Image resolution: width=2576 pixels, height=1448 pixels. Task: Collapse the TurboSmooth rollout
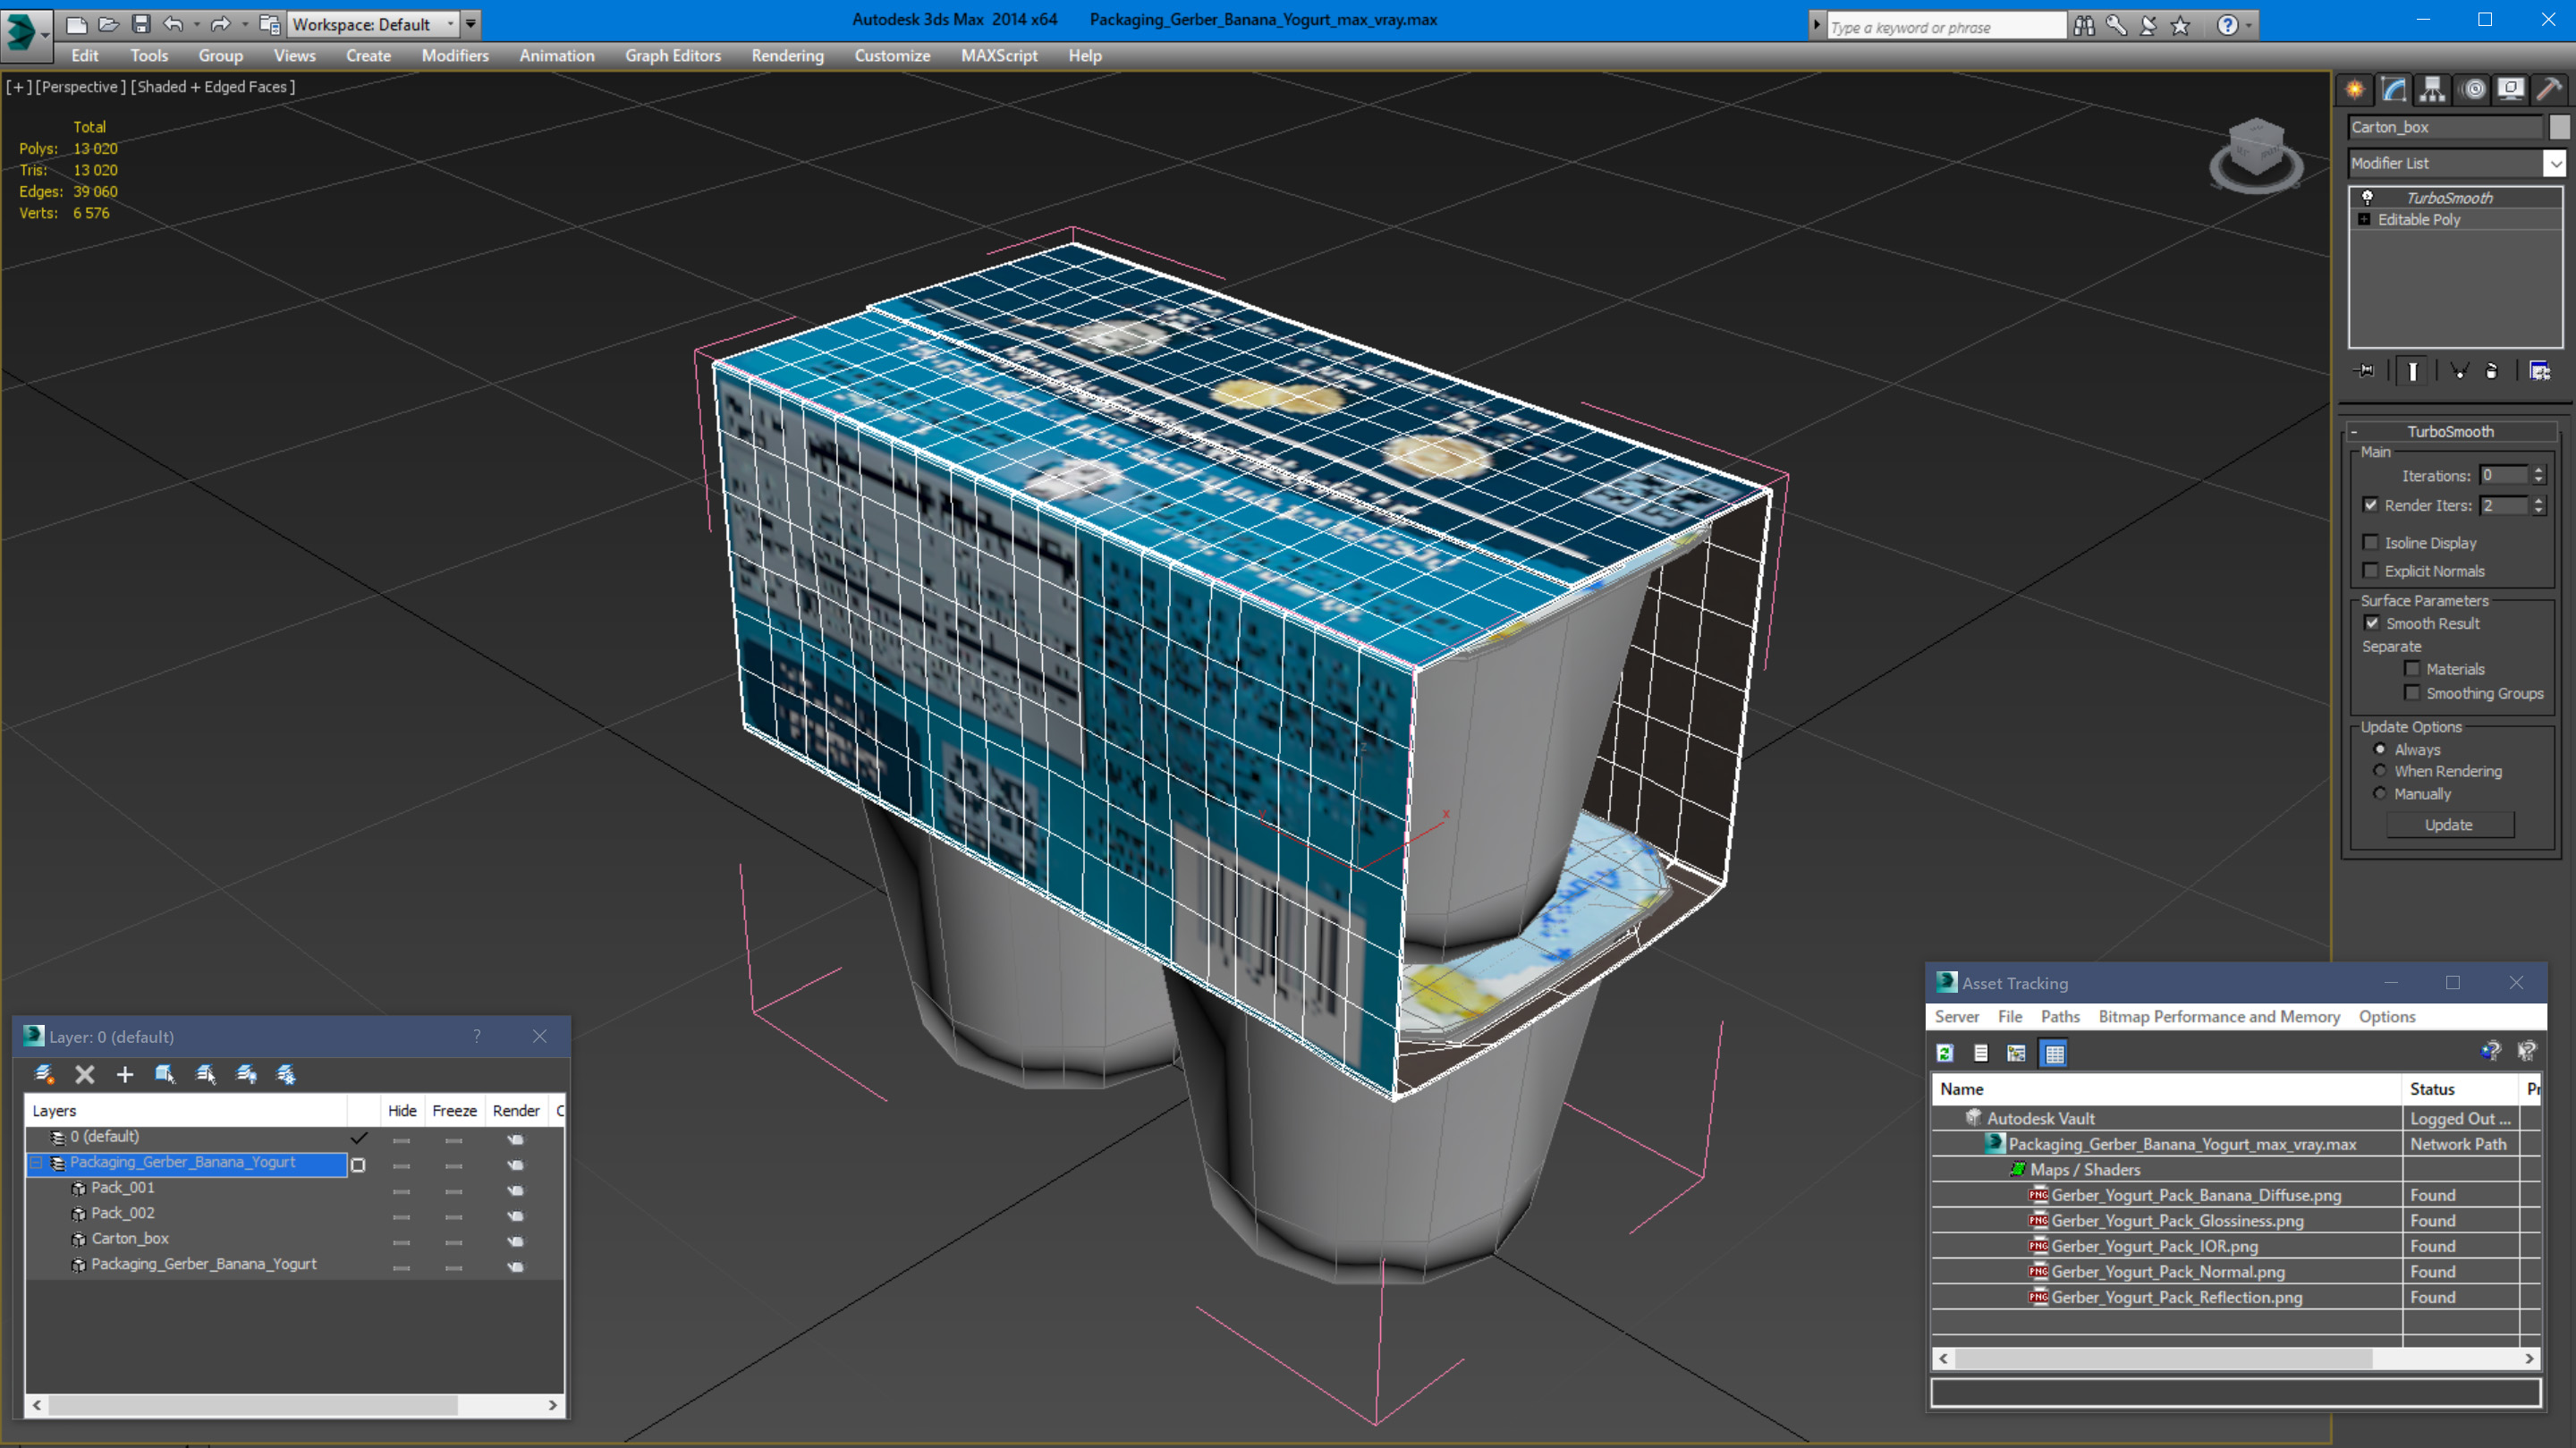point(2354,432)
